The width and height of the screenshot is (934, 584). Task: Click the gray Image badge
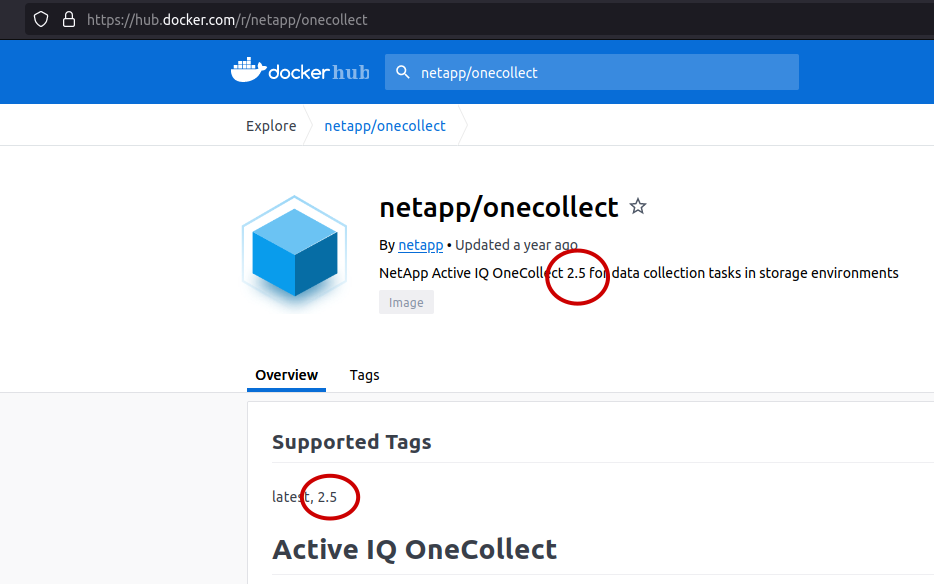[x=406, y=302]
